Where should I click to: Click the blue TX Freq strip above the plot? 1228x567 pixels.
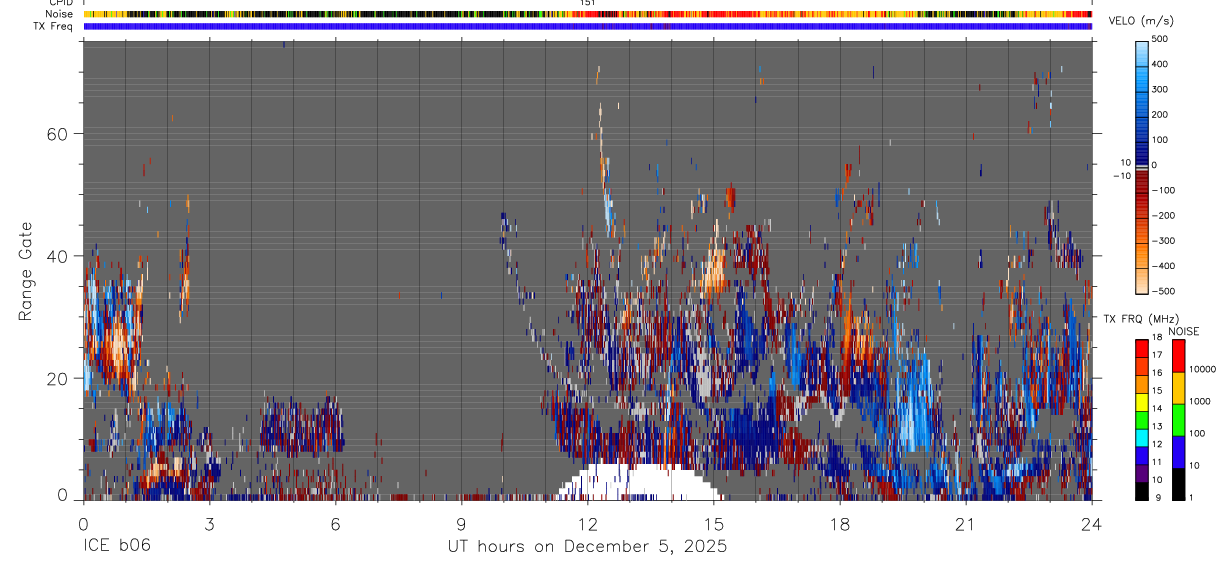[x=587, y=26]
